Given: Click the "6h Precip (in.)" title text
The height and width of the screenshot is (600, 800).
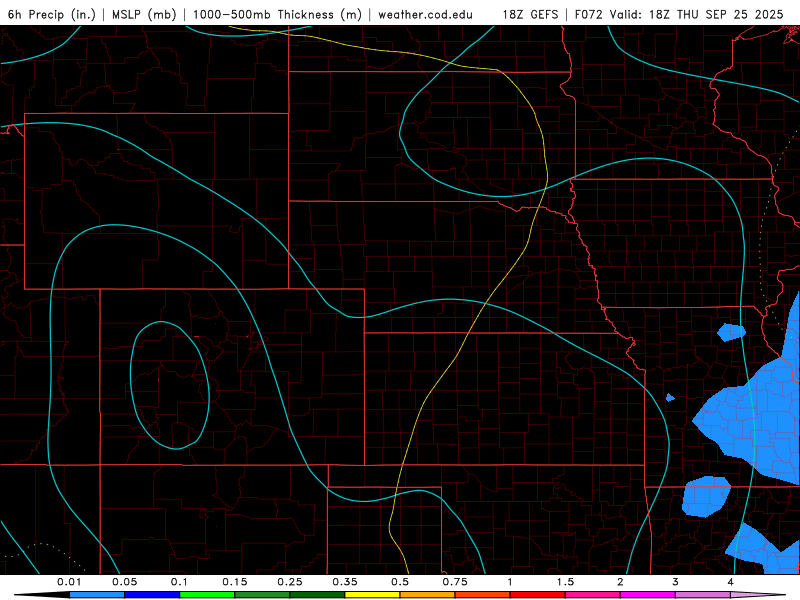Looking at the screenshot, I should click(x=52, y=14).
